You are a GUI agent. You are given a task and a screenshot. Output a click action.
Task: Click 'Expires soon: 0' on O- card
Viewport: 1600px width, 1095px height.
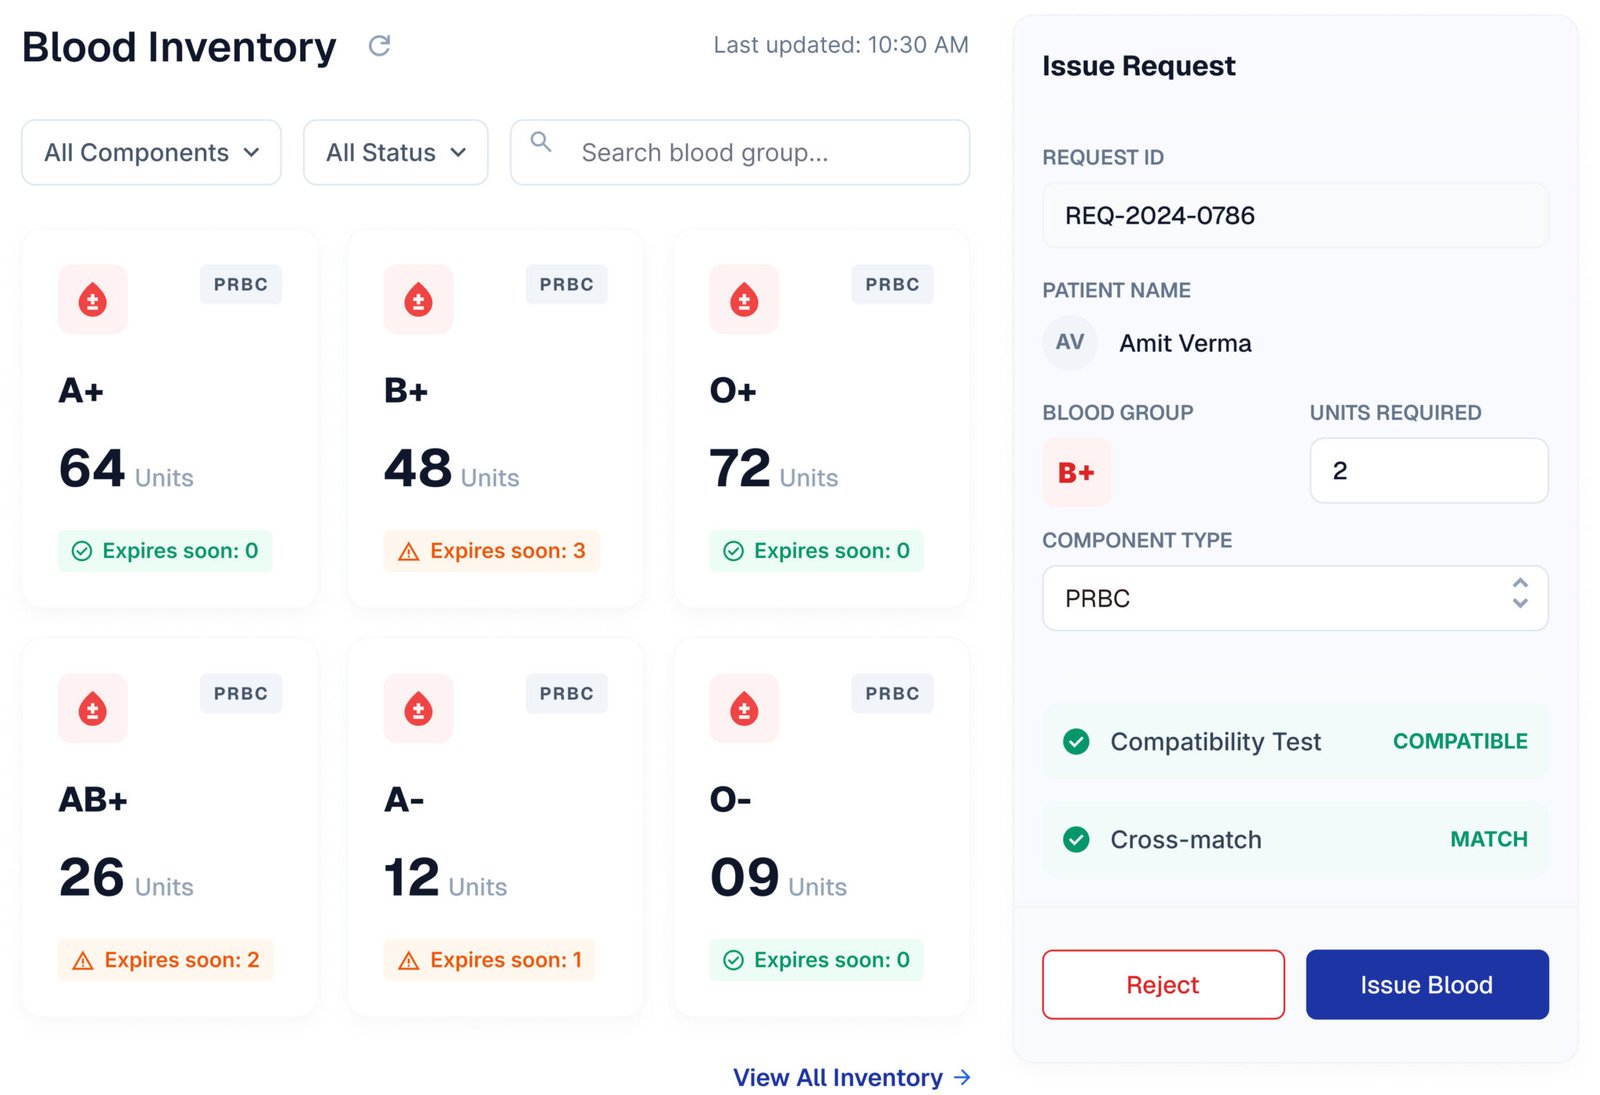point(817,960)
